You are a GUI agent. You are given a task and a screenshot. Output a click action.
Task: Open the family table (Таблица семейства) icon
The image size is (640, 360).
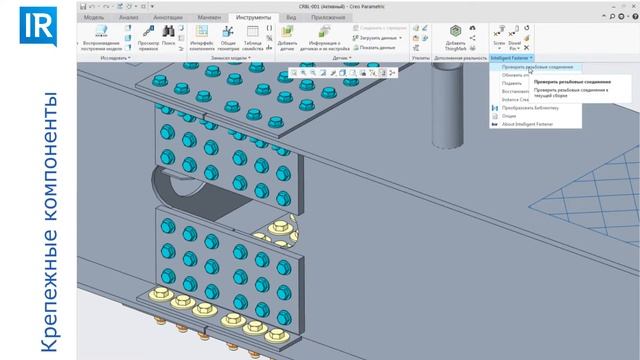point(253,31)
